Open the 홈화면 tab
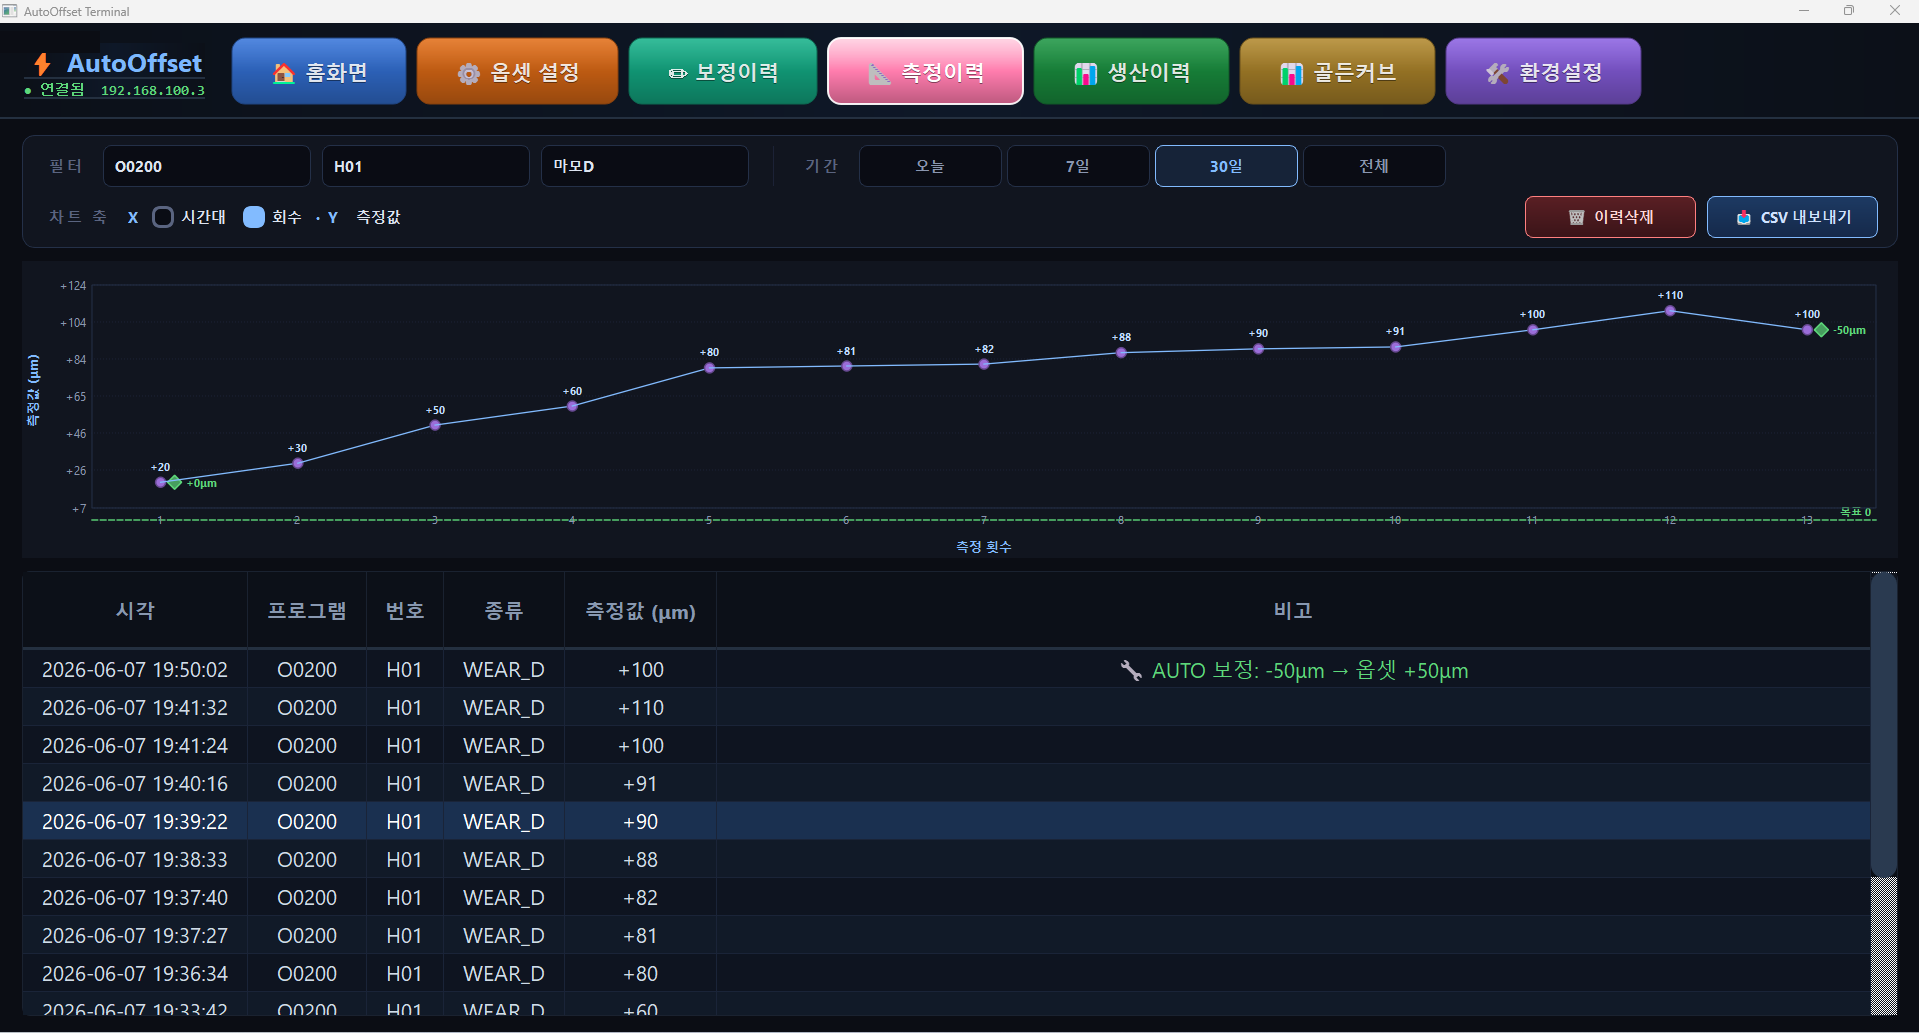The height and width of the screenshot is (1033, 1919). pyautogui.click(x=319, y=71)
